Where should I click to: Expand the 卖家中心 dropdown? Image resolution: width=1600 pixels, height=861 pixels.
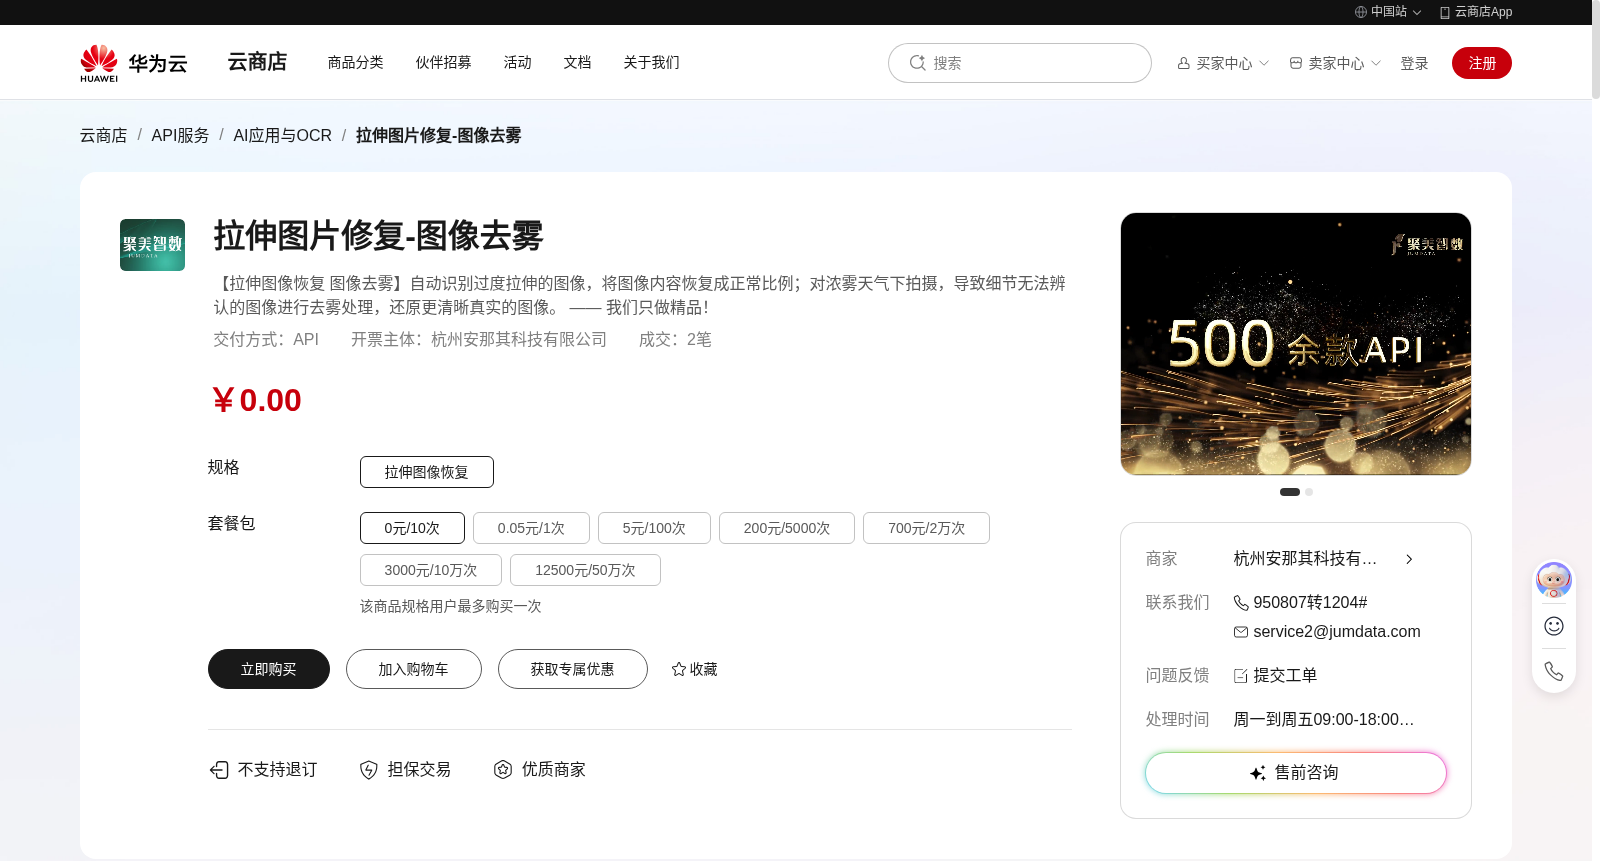[1376, 63]
